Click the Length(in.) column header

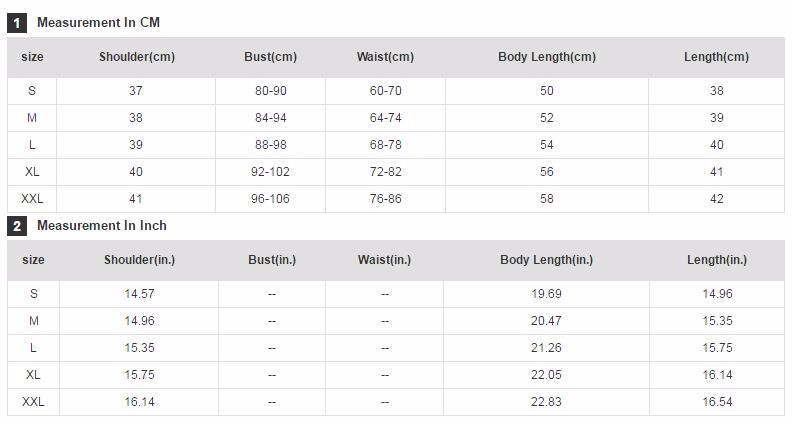tap(717, 260)
